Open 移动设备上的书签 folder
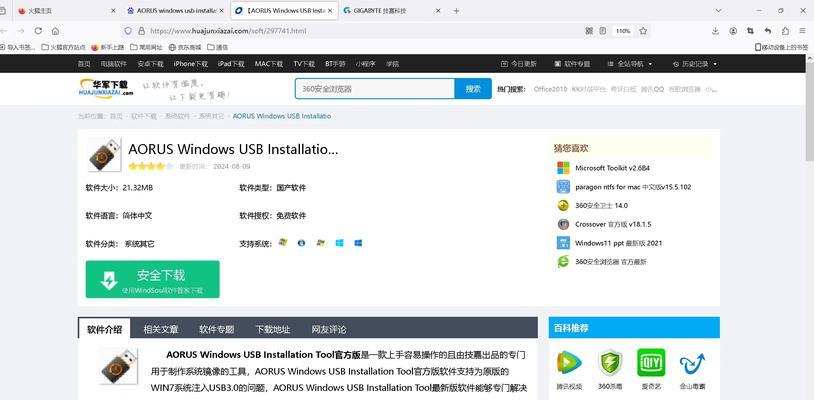The image size is (814, 400). click(x=782, y=47)
